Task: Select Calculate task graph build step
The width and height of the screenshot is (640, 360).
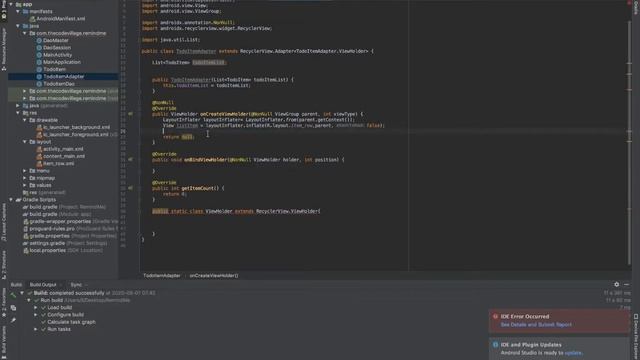Action: pyautogui.click(x=71, y=322)
